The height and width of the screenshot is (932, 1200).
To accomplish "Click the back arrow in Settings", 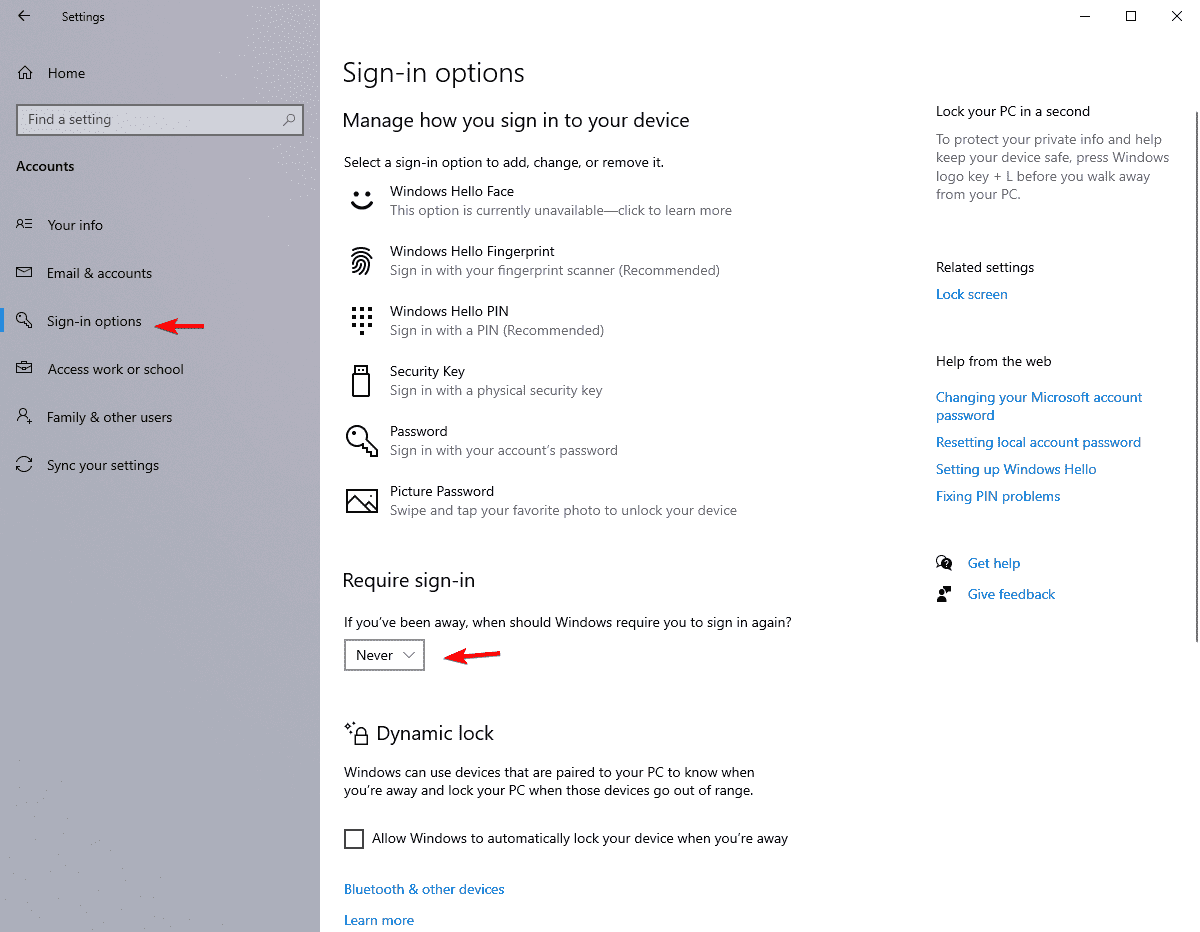I will (24, 16).
